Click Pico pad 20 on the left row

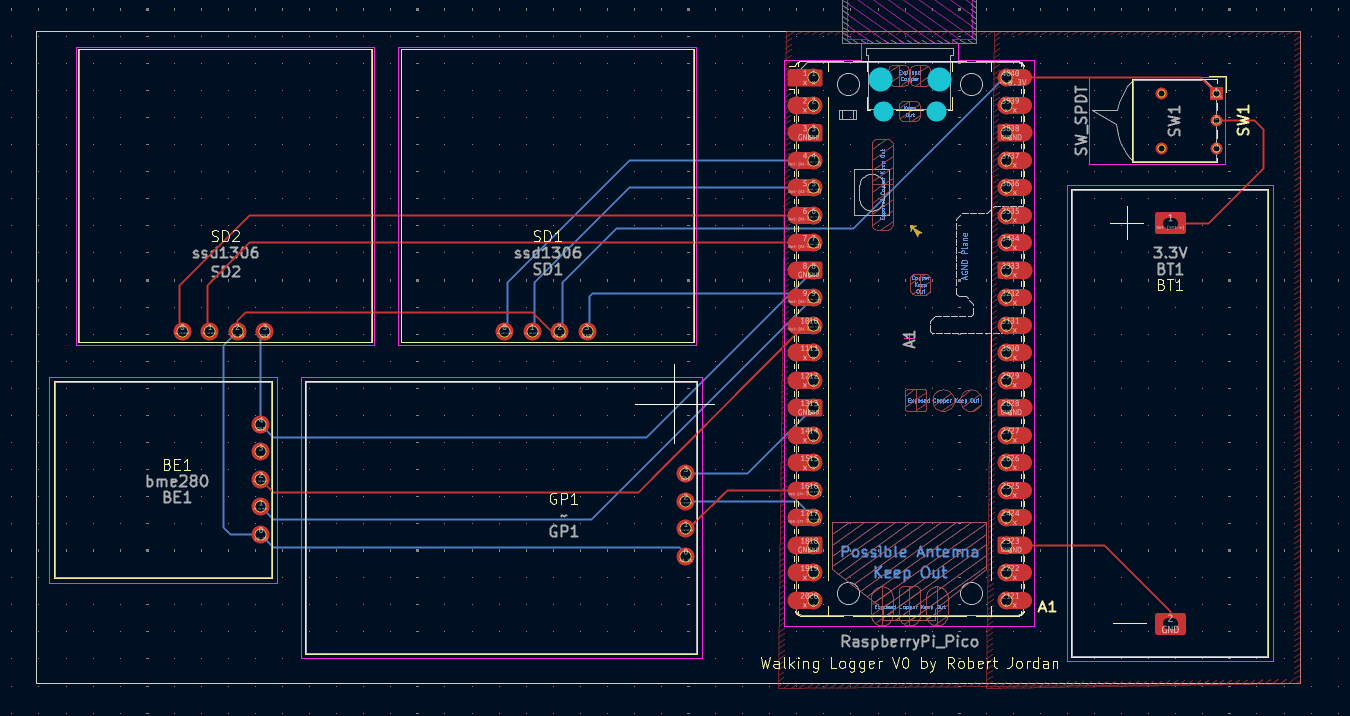coord(806,600)
